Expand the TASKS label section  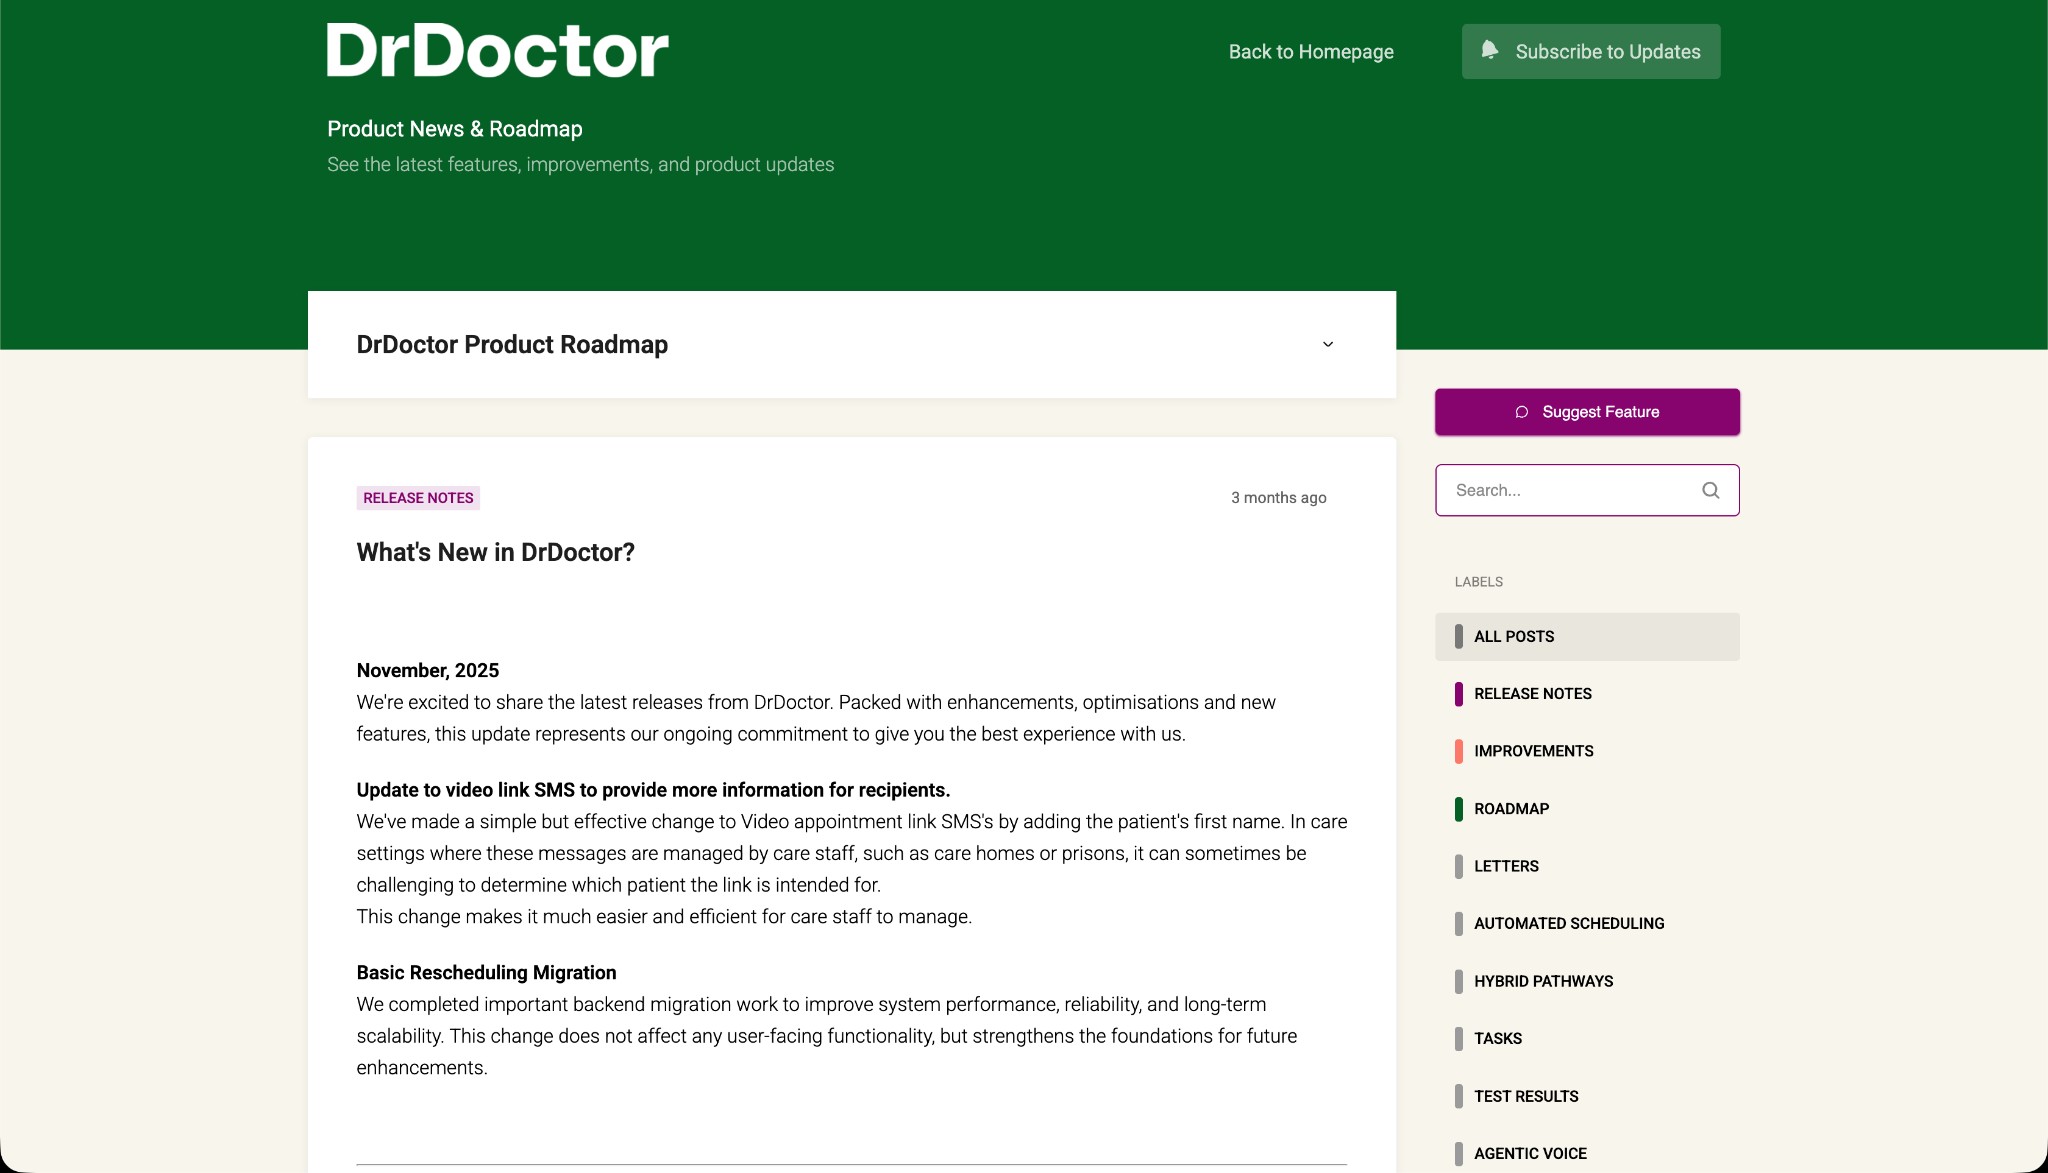(1497, 1038)
